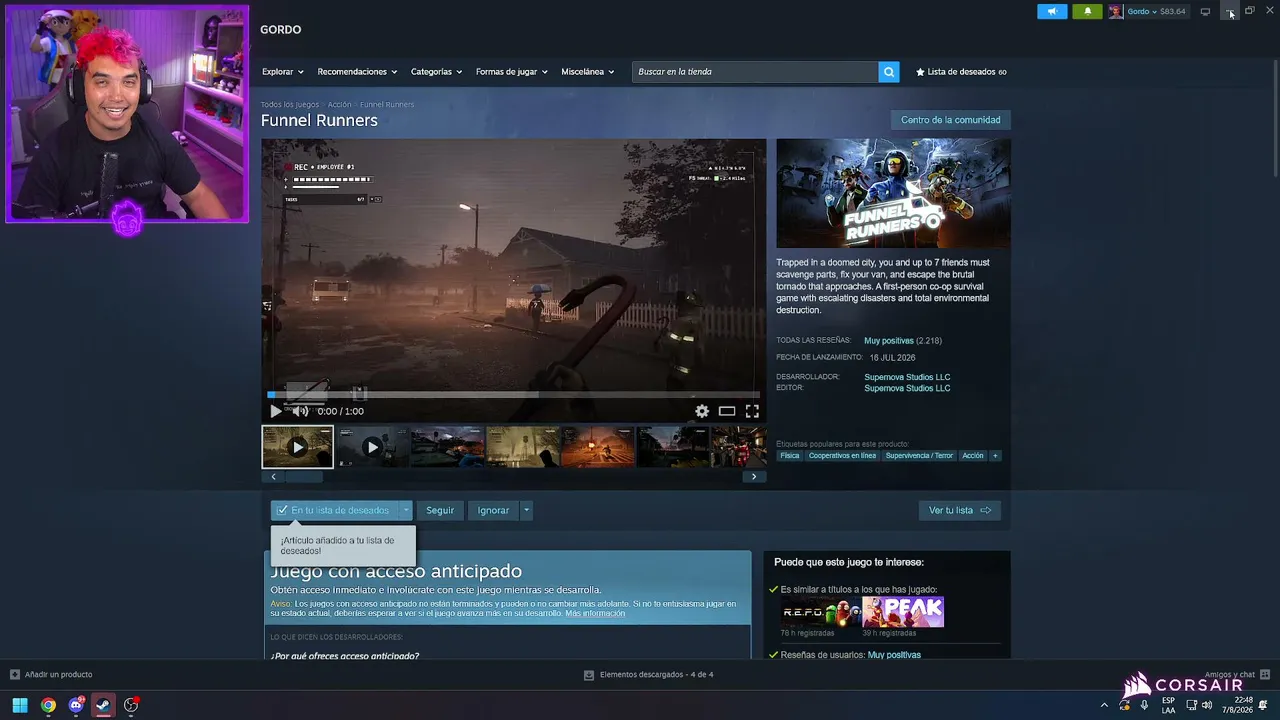
Task: Open Centro de la comunidad
Action: point(951,120)
